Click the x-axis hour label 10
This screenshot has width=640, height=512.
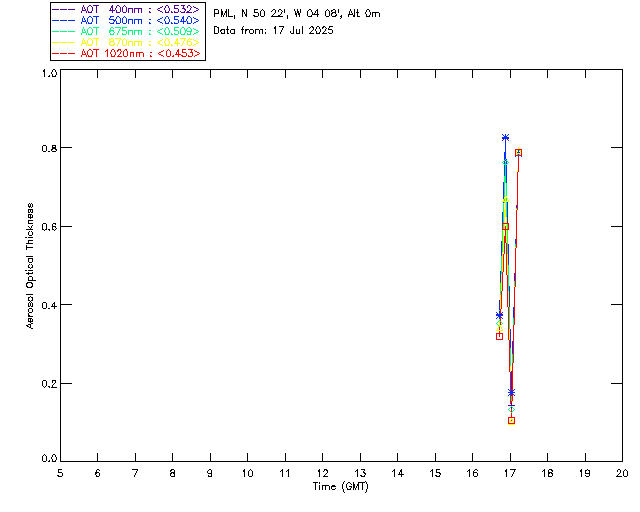247,474
